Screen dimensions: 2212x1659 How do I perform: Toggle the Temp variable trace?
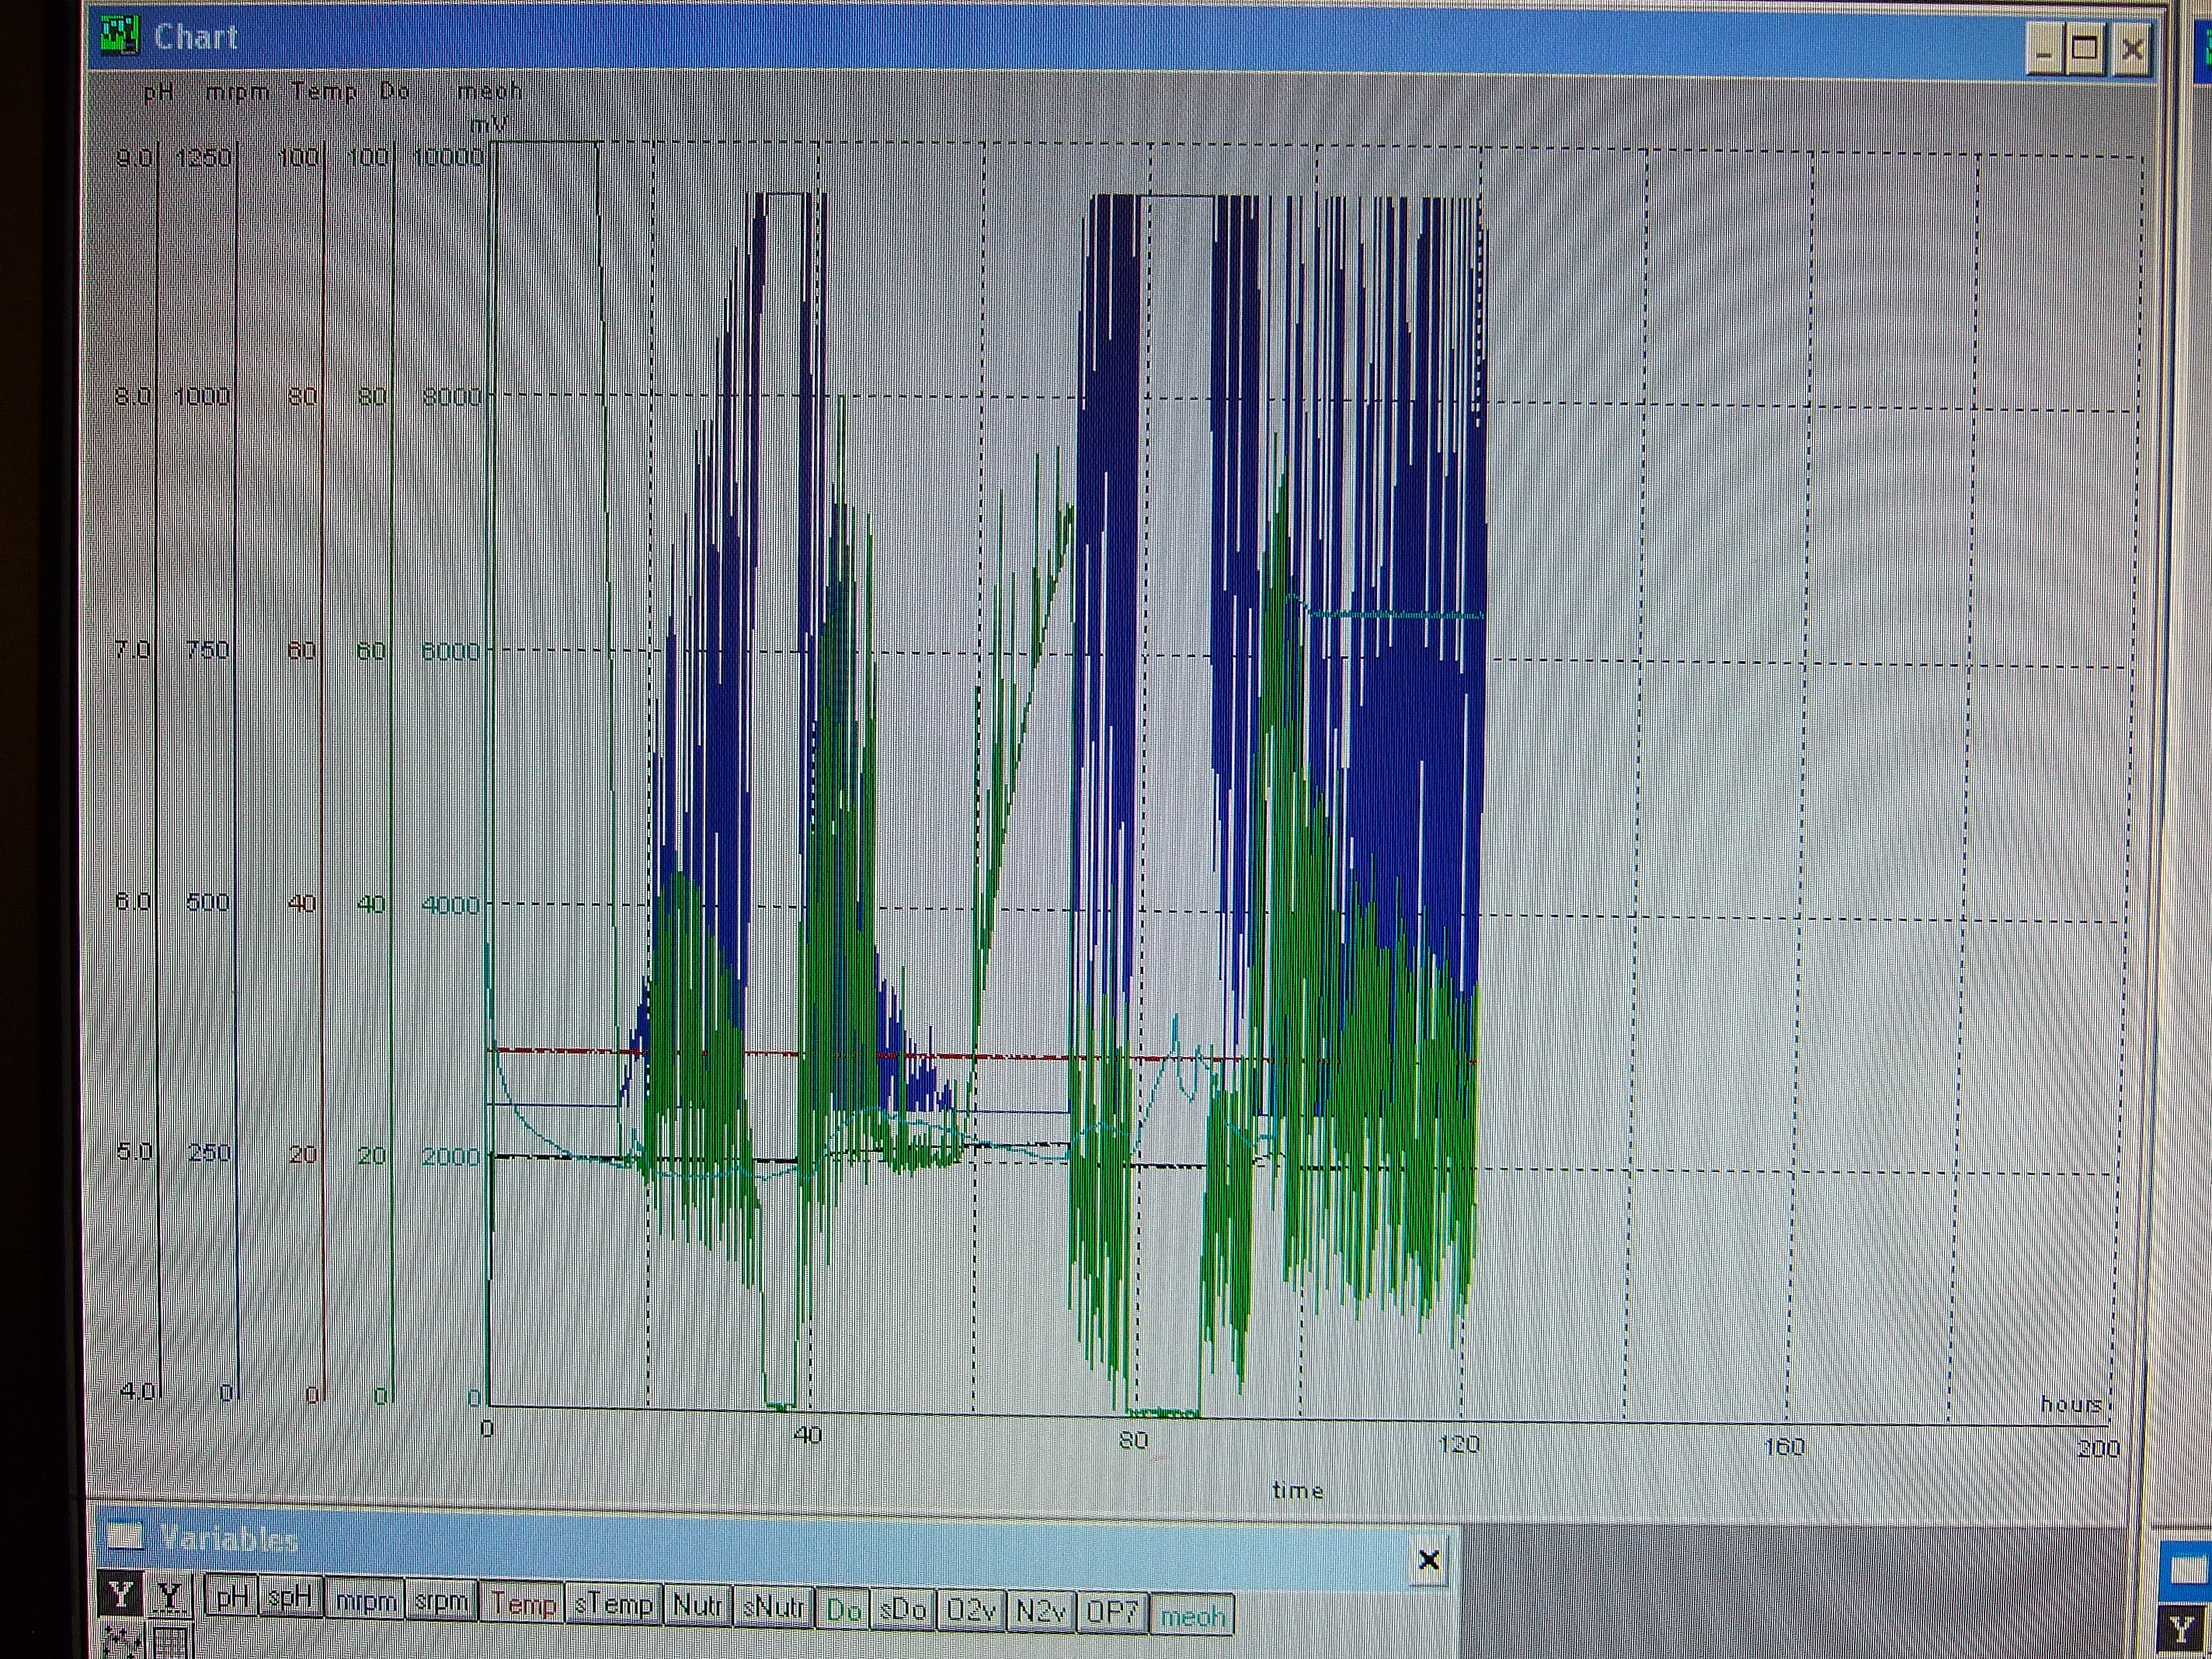[522, 1603]
